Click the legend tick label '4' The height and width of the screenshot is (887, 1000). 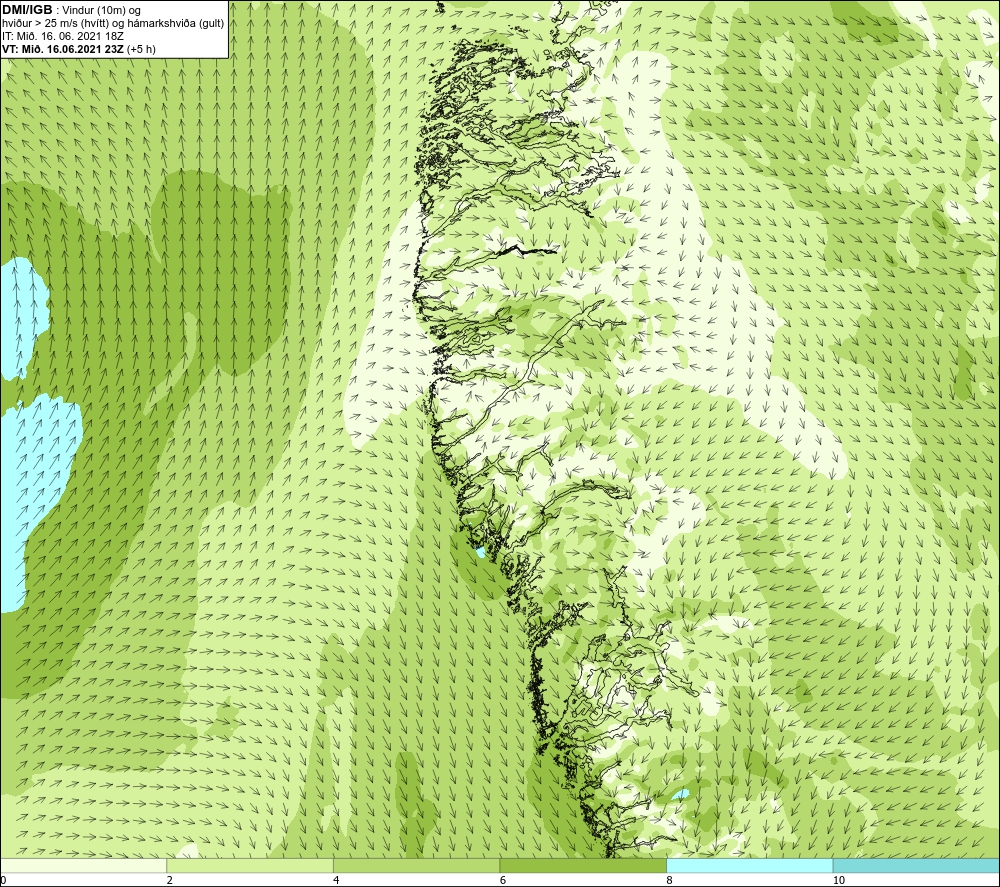click(x=336, y=880)
